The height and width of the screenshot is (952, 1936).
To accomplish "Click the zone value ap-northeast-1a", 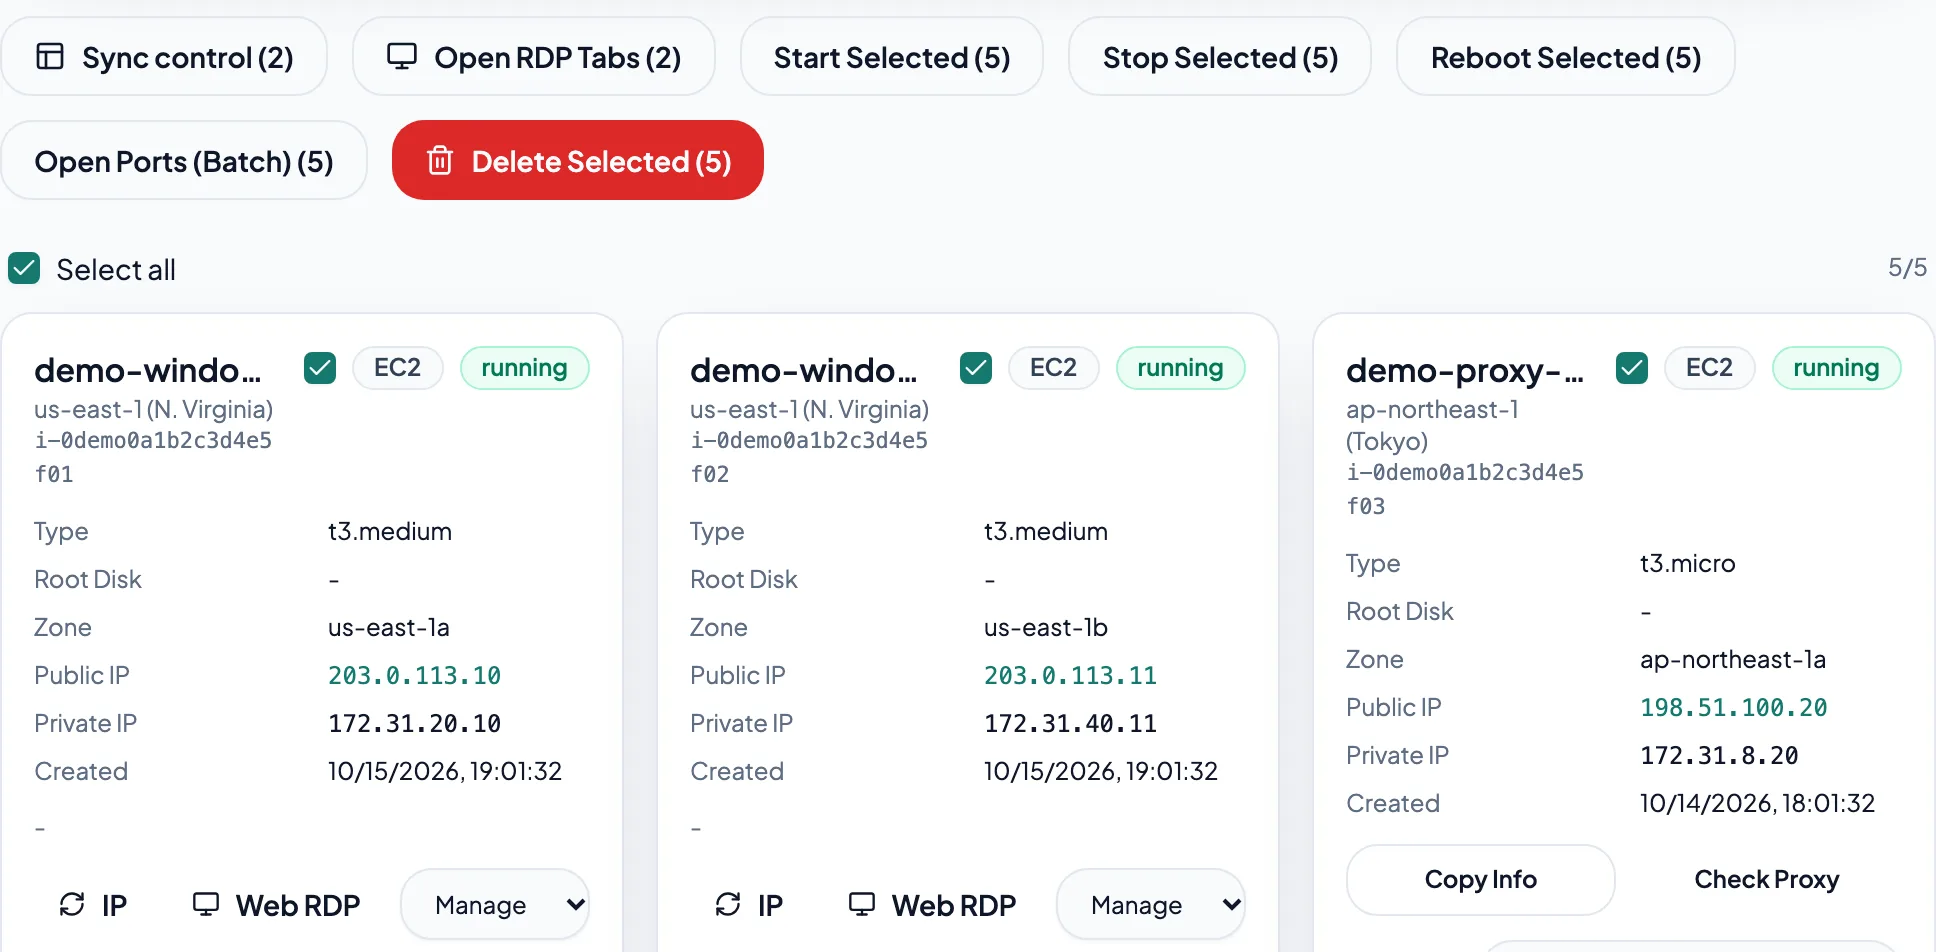I will point(1733,659).
